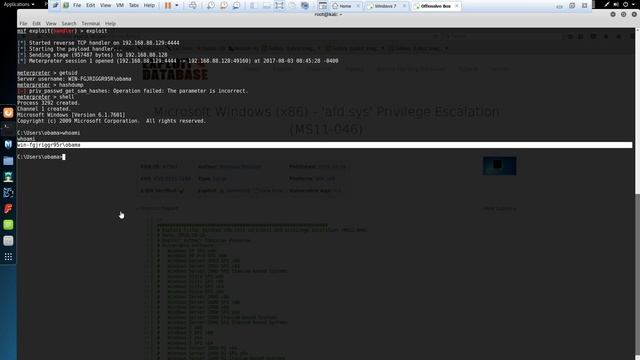Enter VMware full screen mode
640x360 pixels.
(279, 6)
